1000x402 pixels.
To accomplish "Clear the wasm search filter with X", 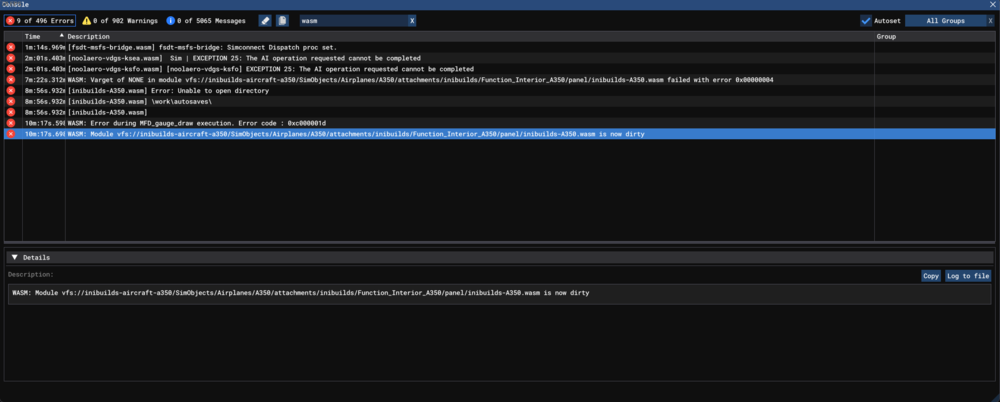I will [x=412, y=21].
